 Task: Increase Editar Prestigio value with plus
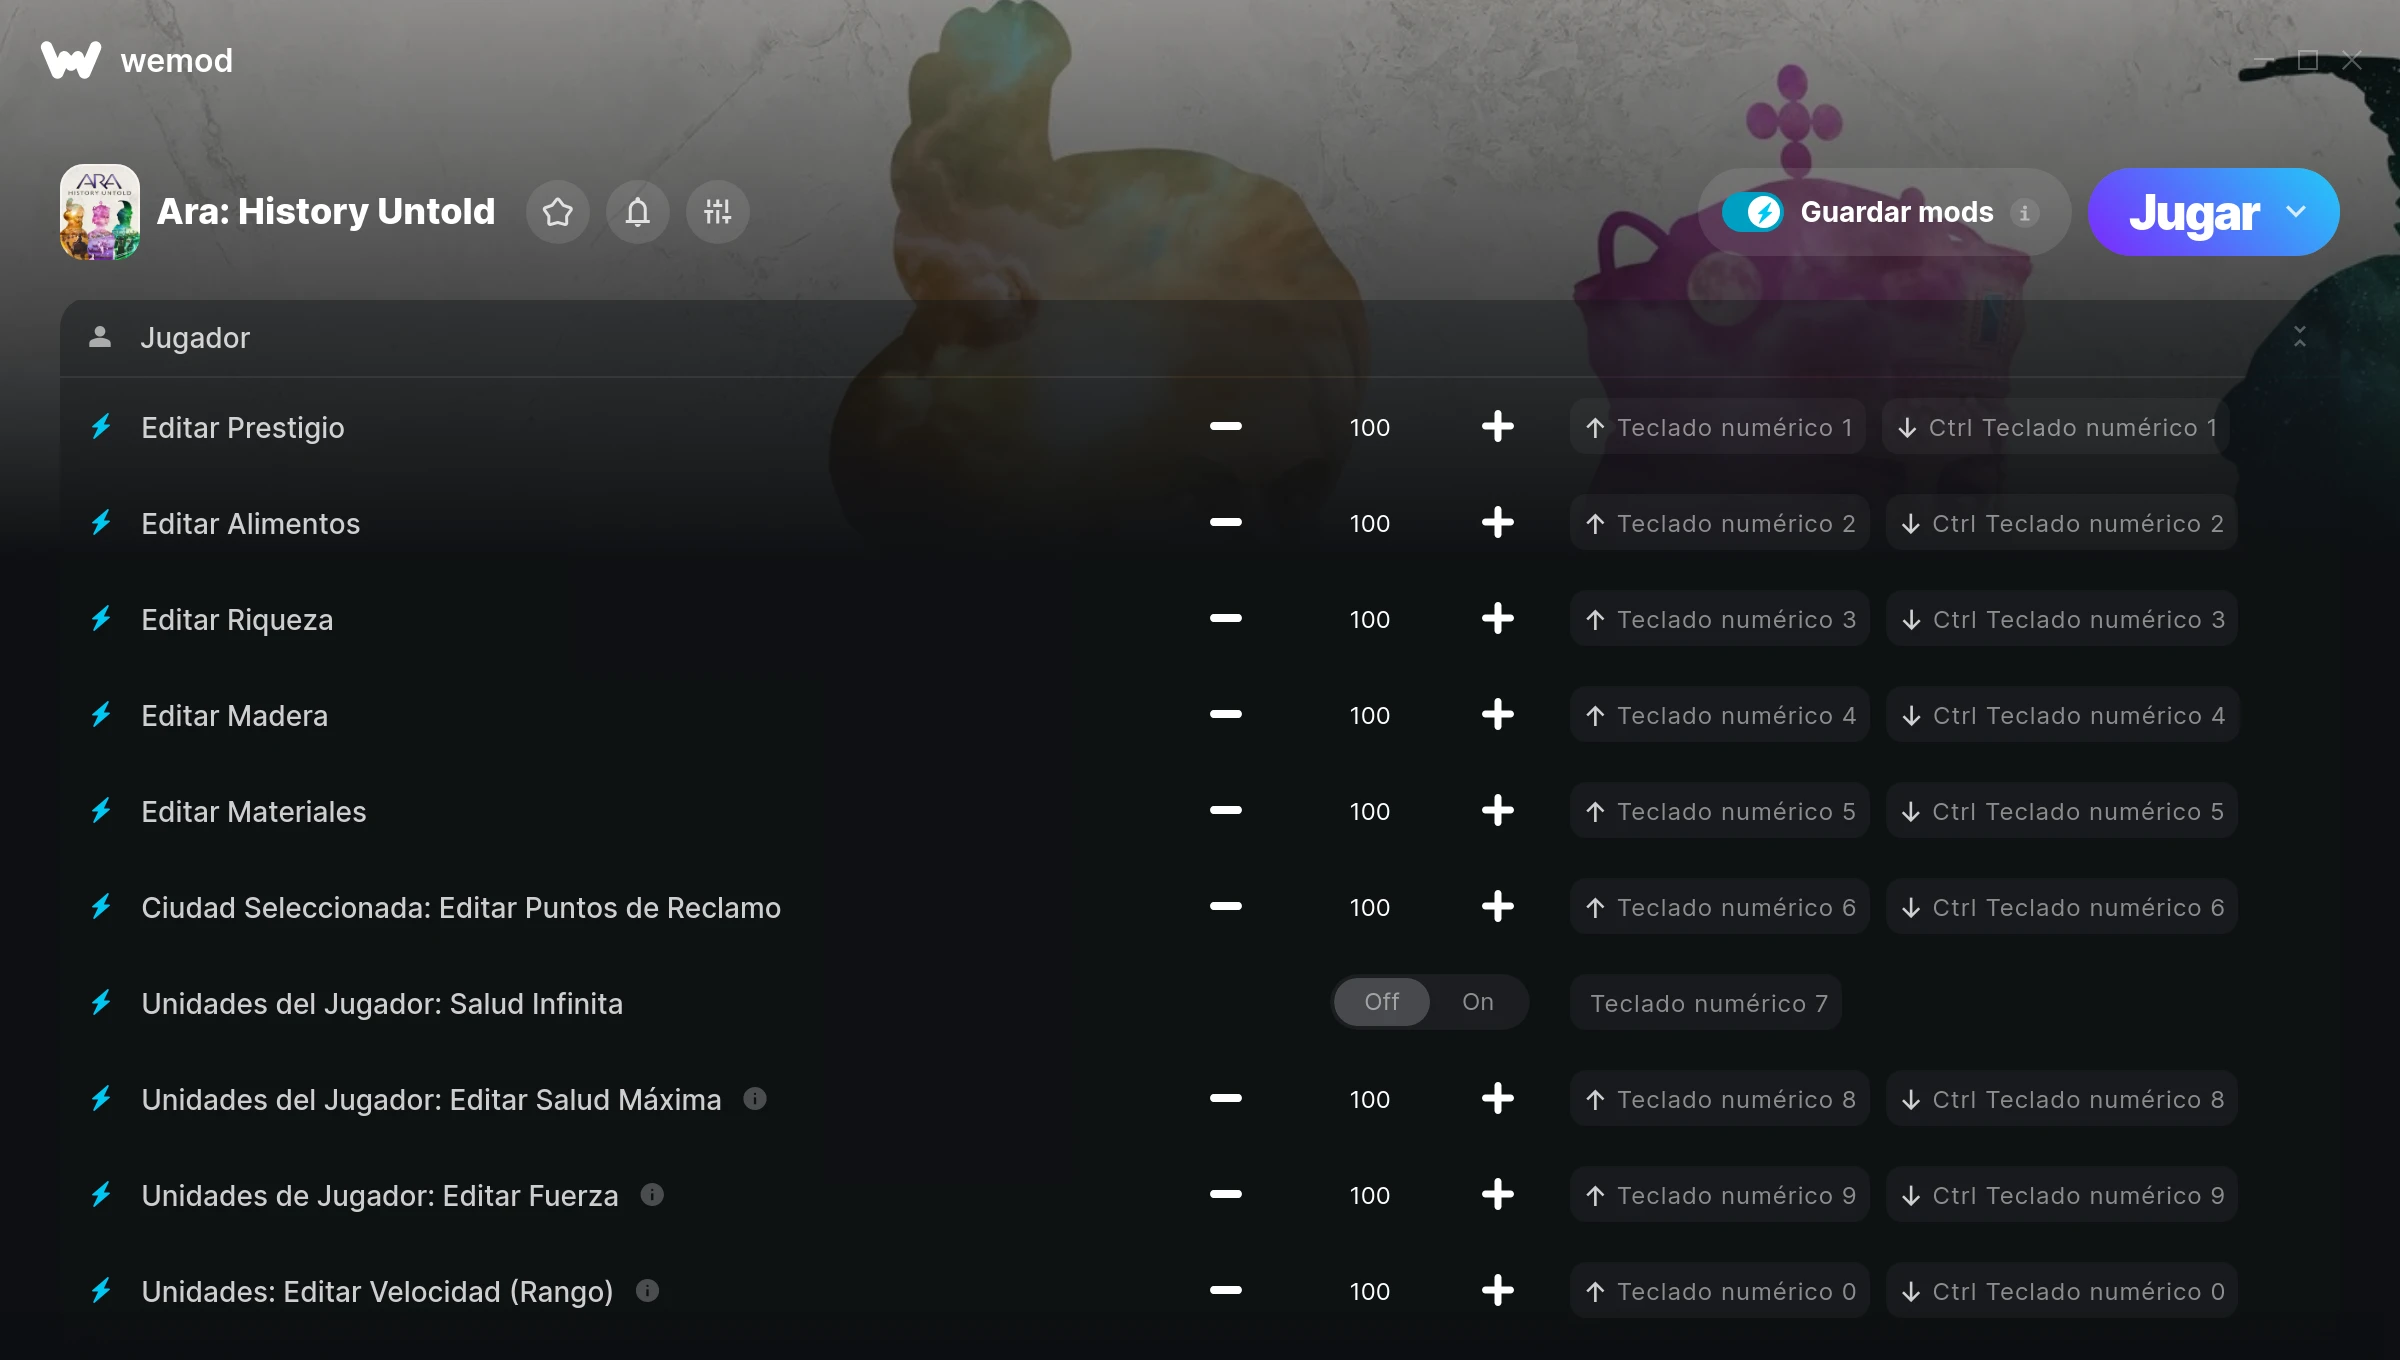(1497, 427)
